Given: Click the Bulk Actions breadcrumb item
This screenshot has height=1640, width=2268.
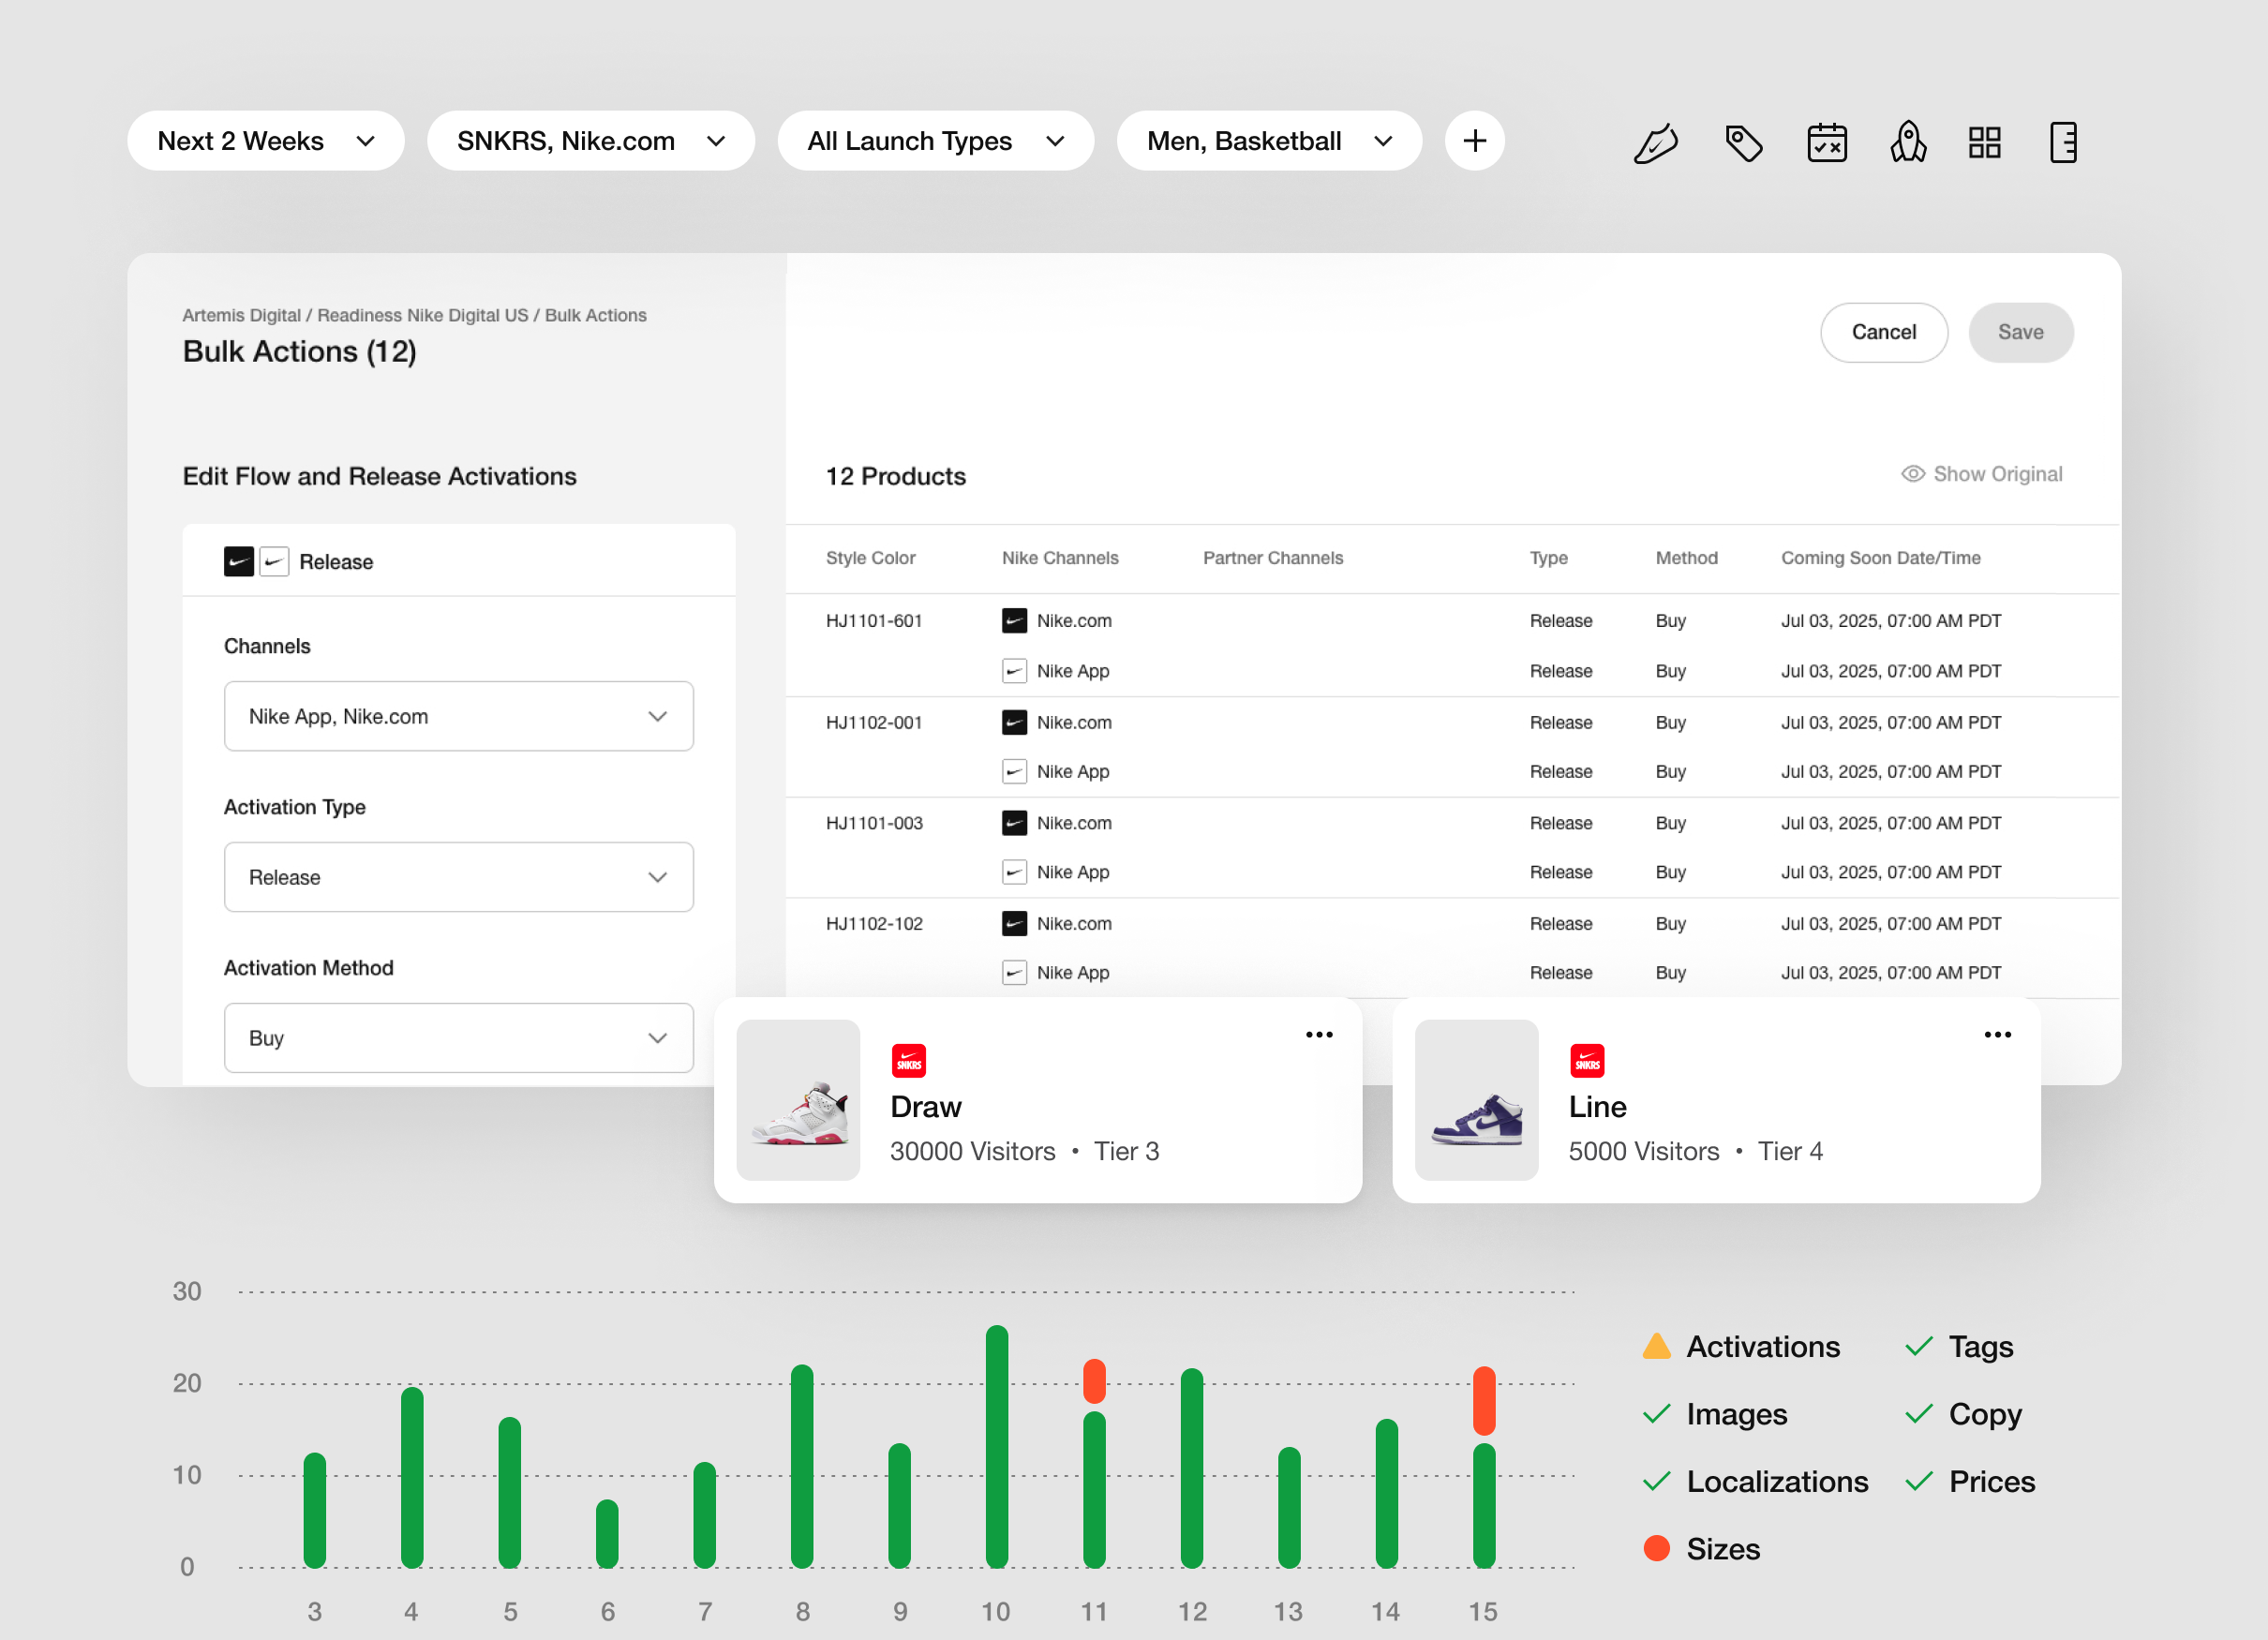Looking at the screenshot, I should click(x=595, y=315).
